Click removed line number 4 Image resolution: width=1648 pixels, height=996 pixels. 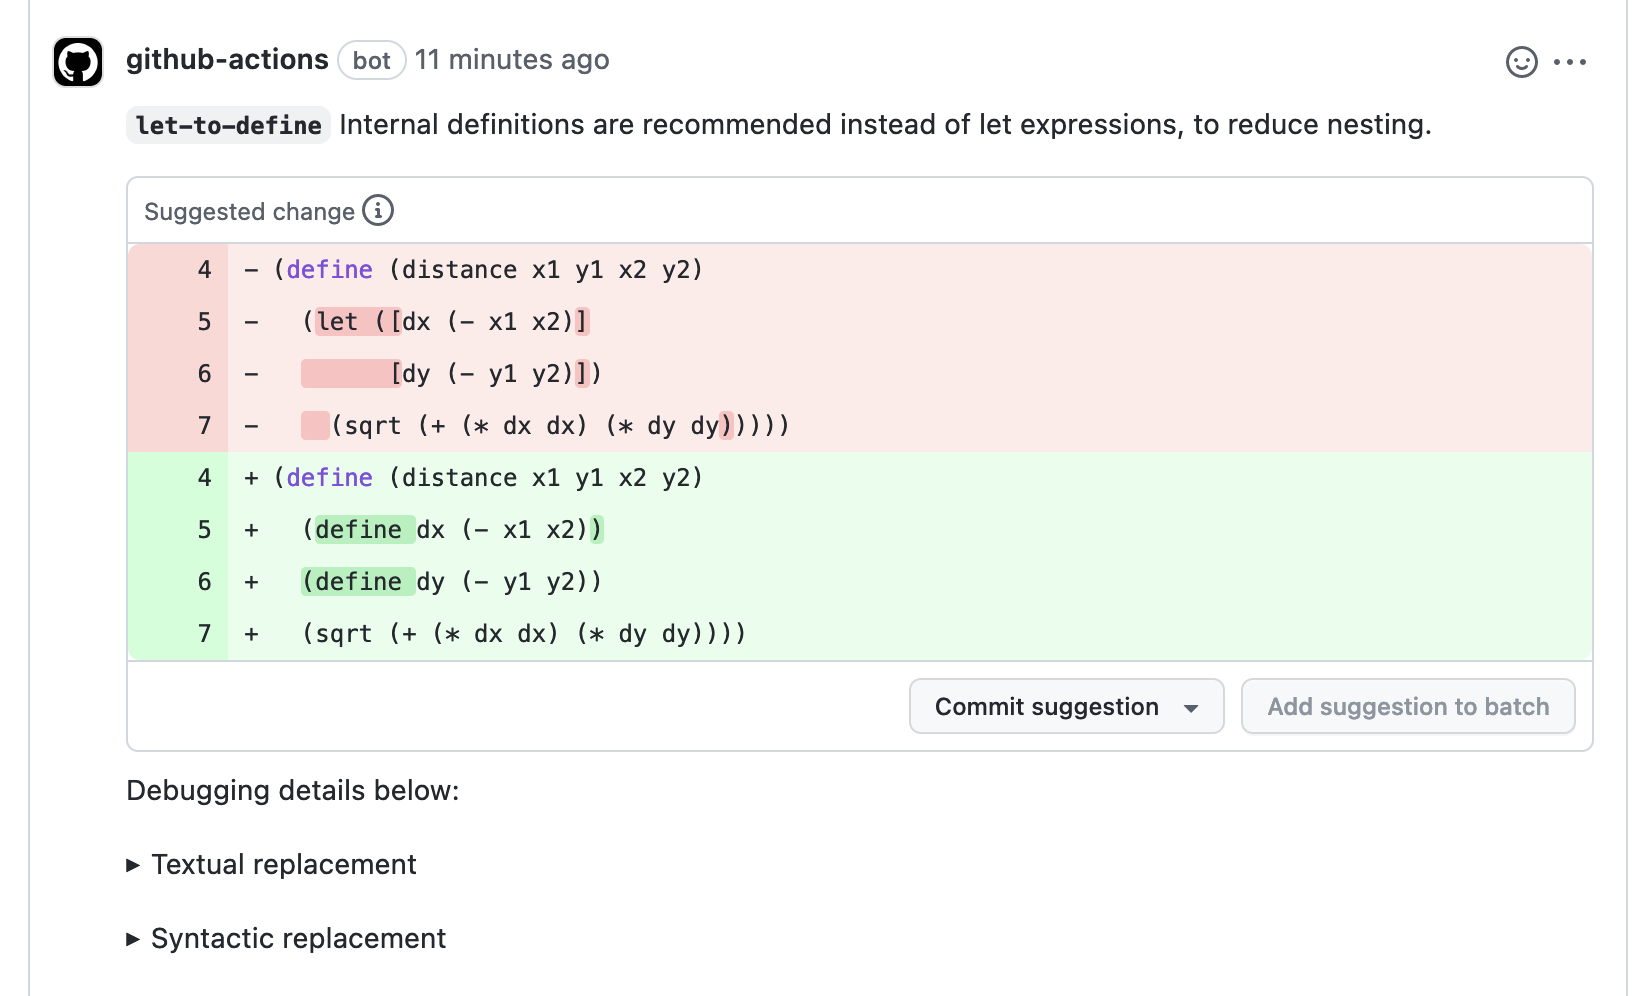[204, 270]
